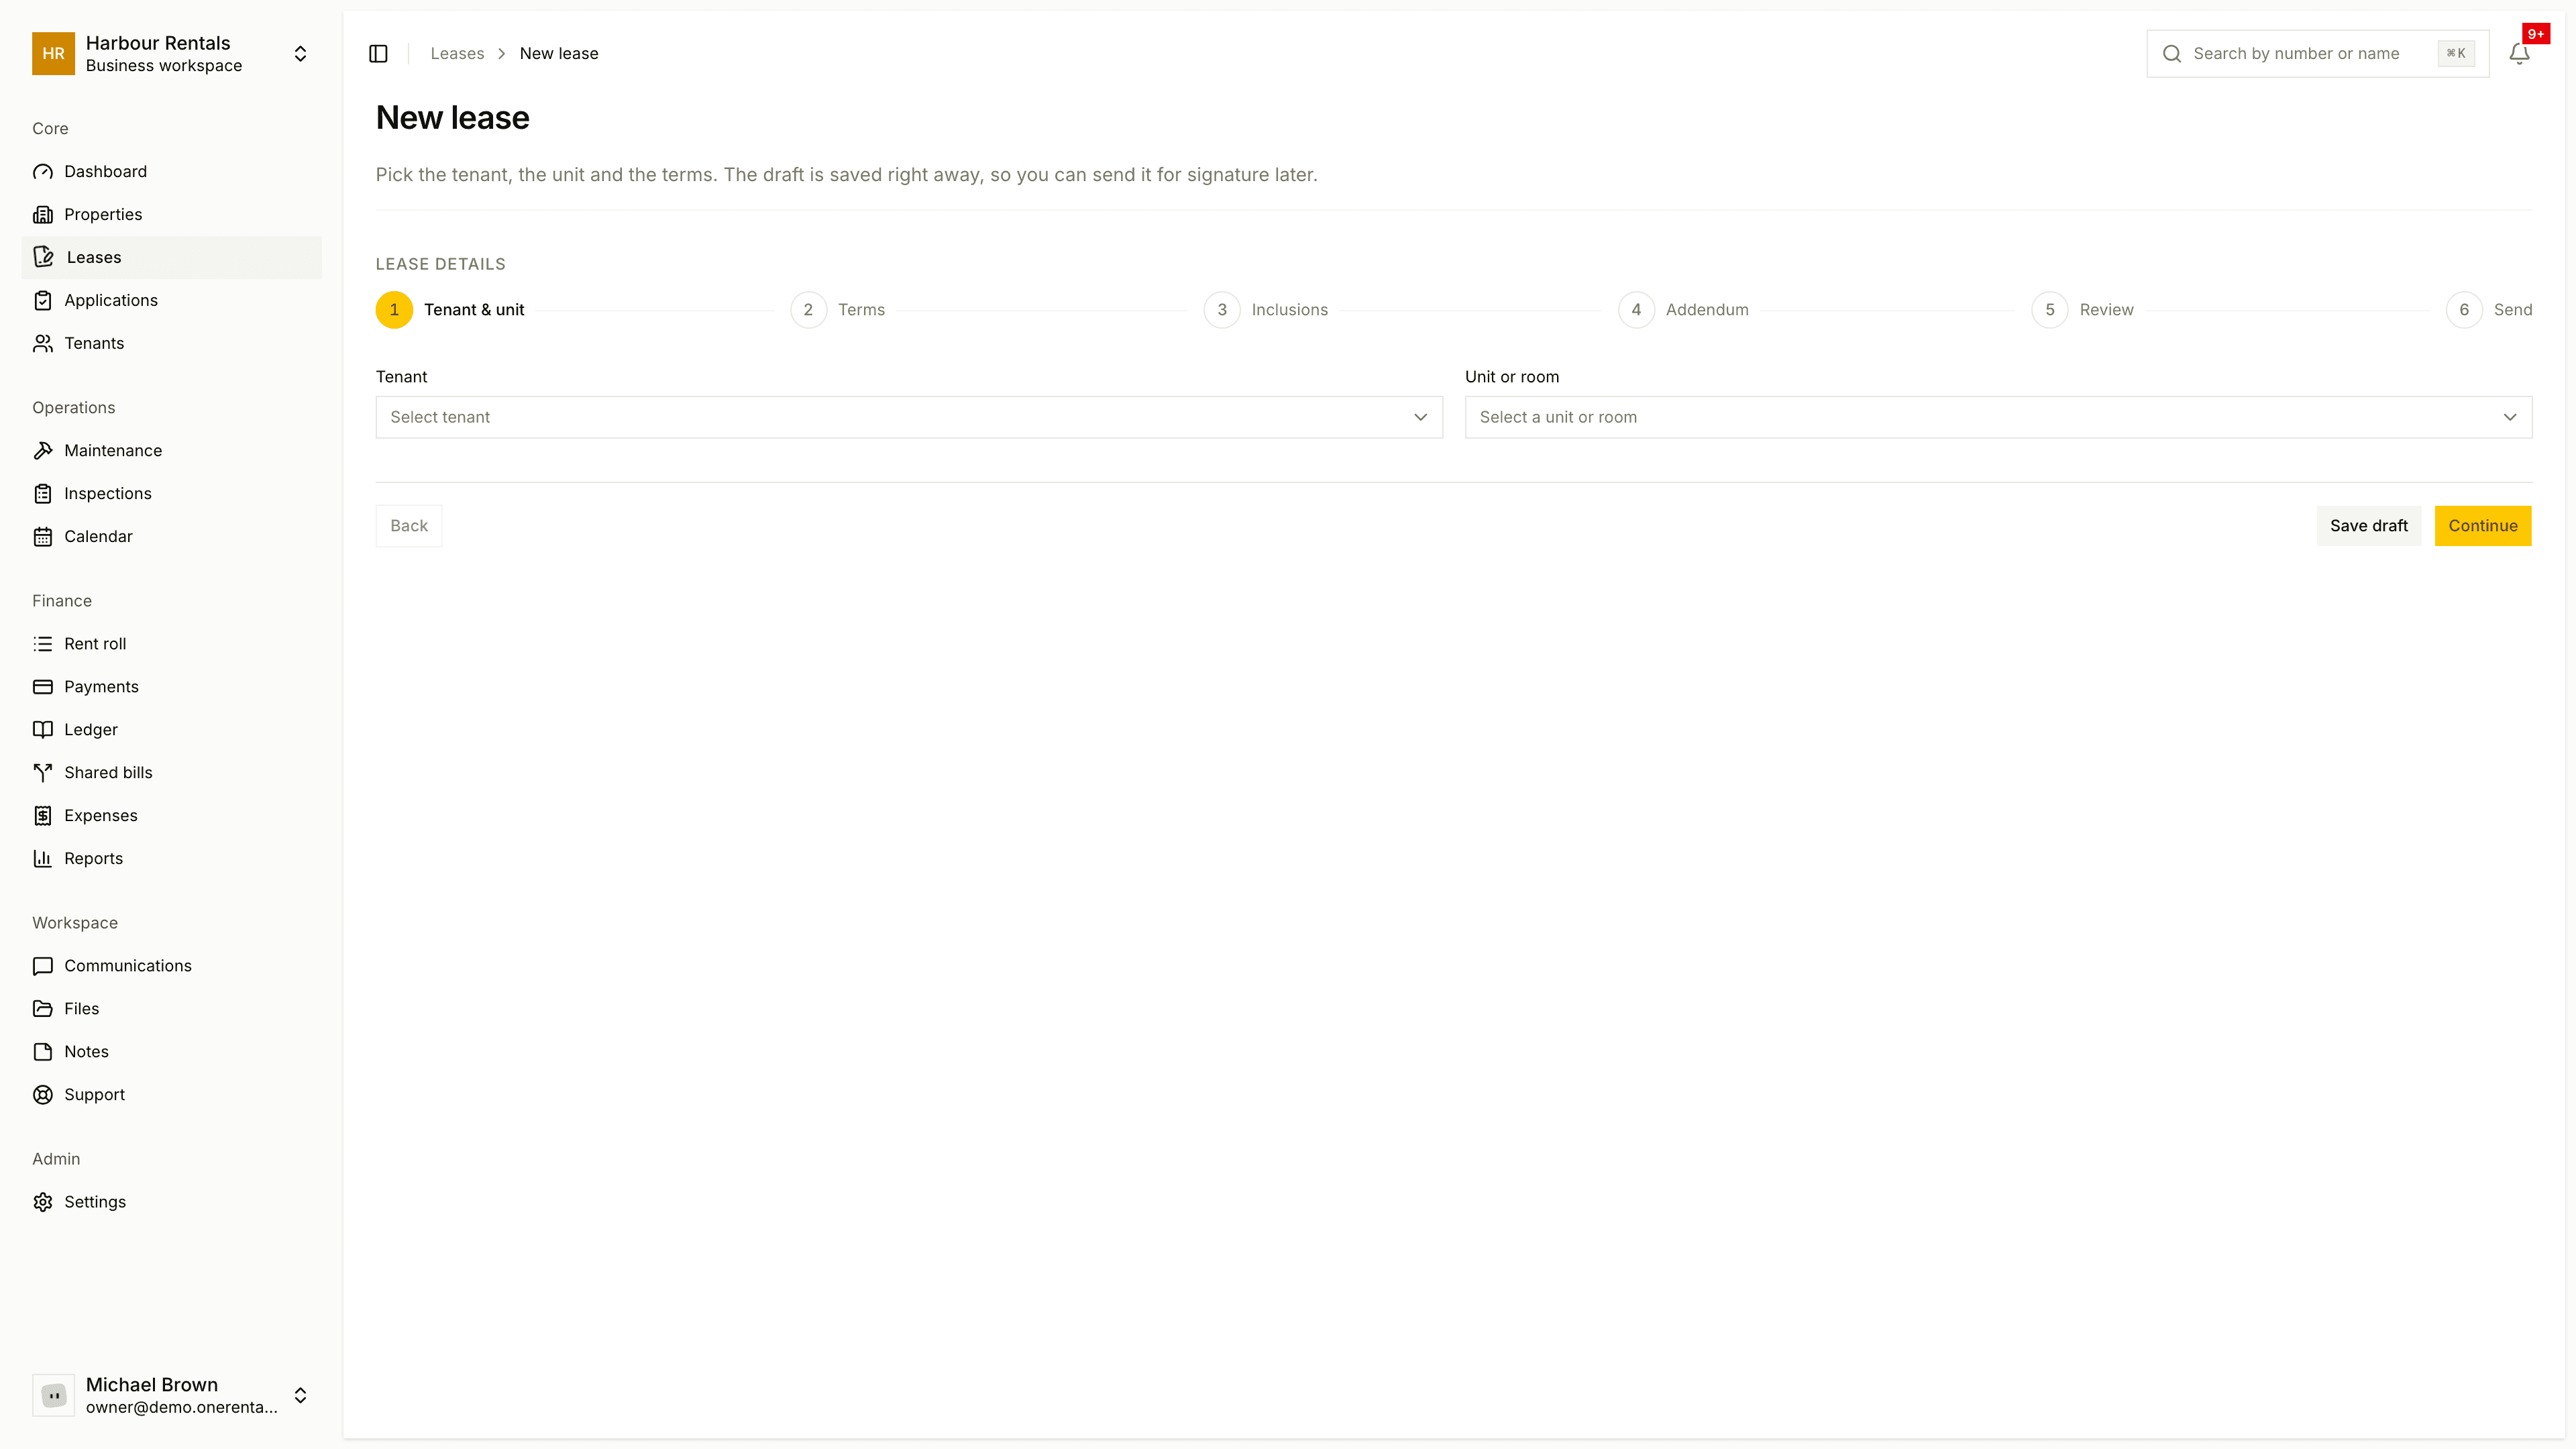Go to step 3 Inclusions

(x=1266, y=310)
